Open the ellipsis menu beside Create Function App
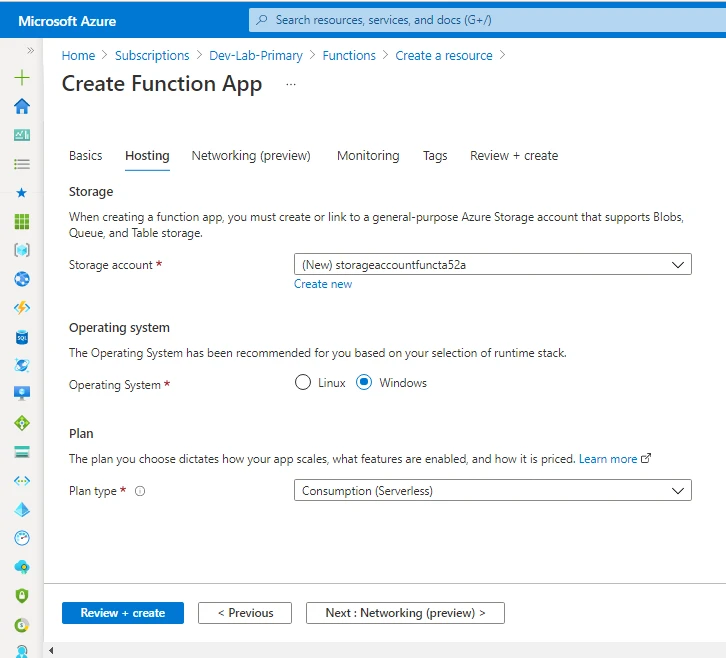Image resolution: width=726 pixels, height=658 pixels. (291, 85)
